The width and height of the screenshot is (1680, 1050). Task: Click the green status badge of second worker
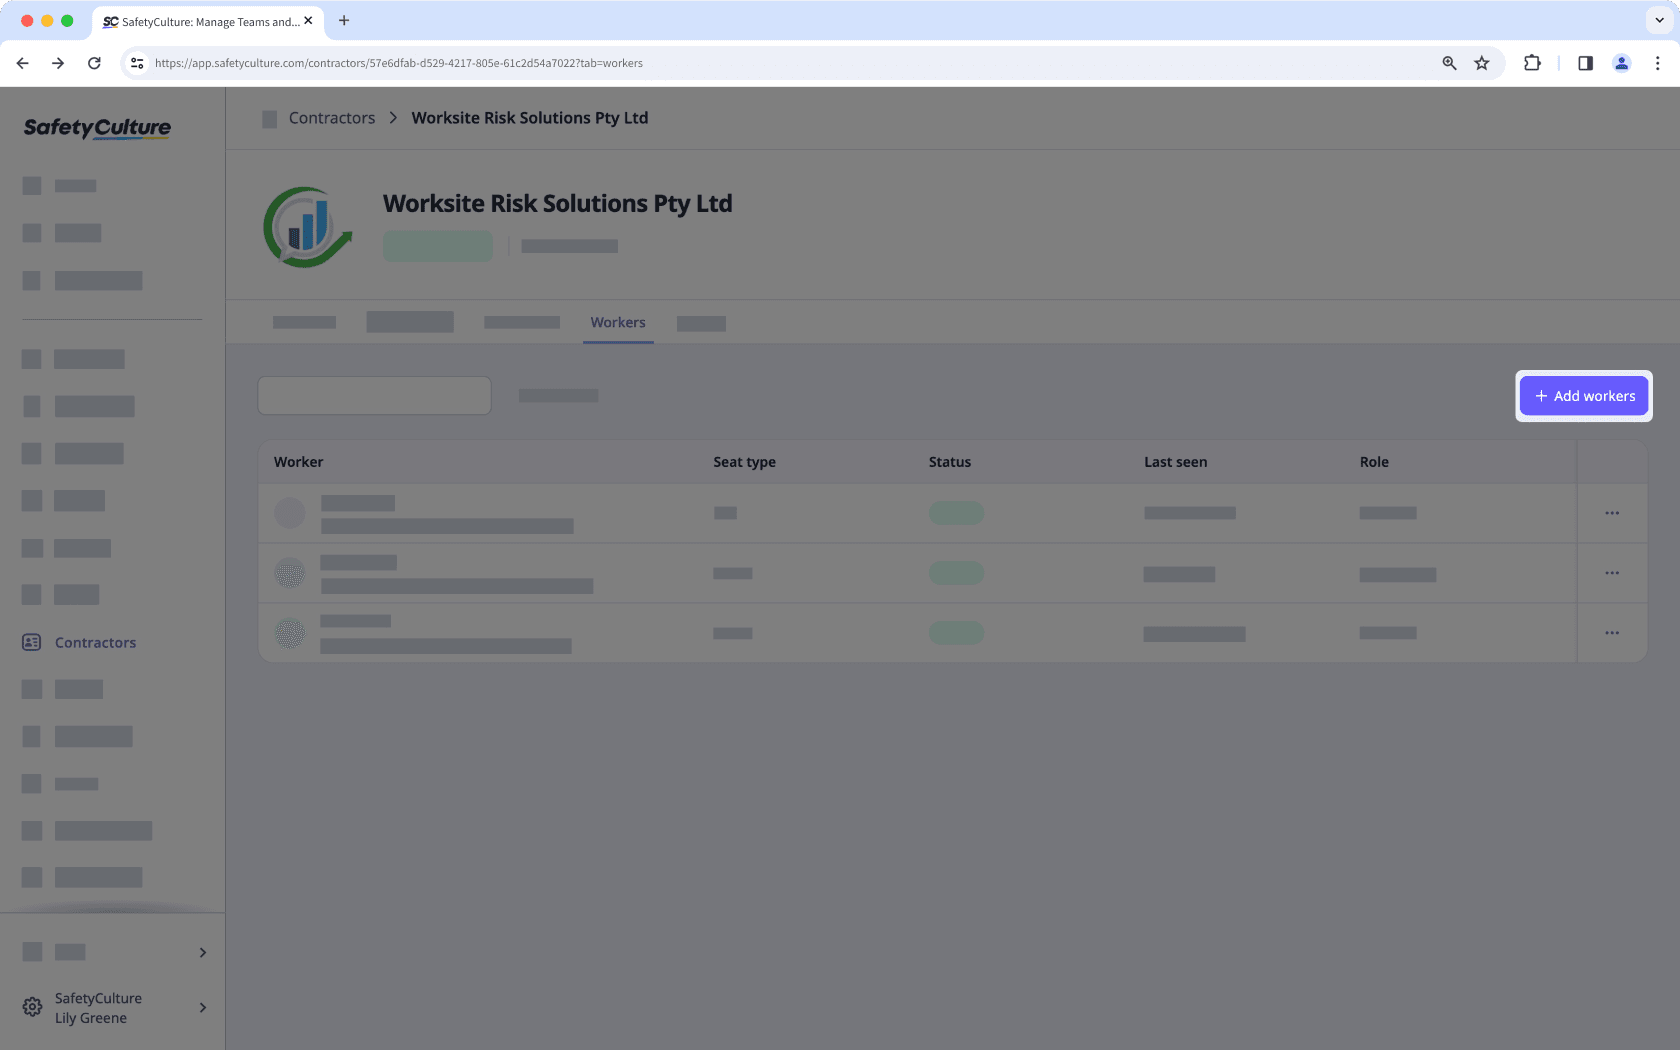point(955,572)
